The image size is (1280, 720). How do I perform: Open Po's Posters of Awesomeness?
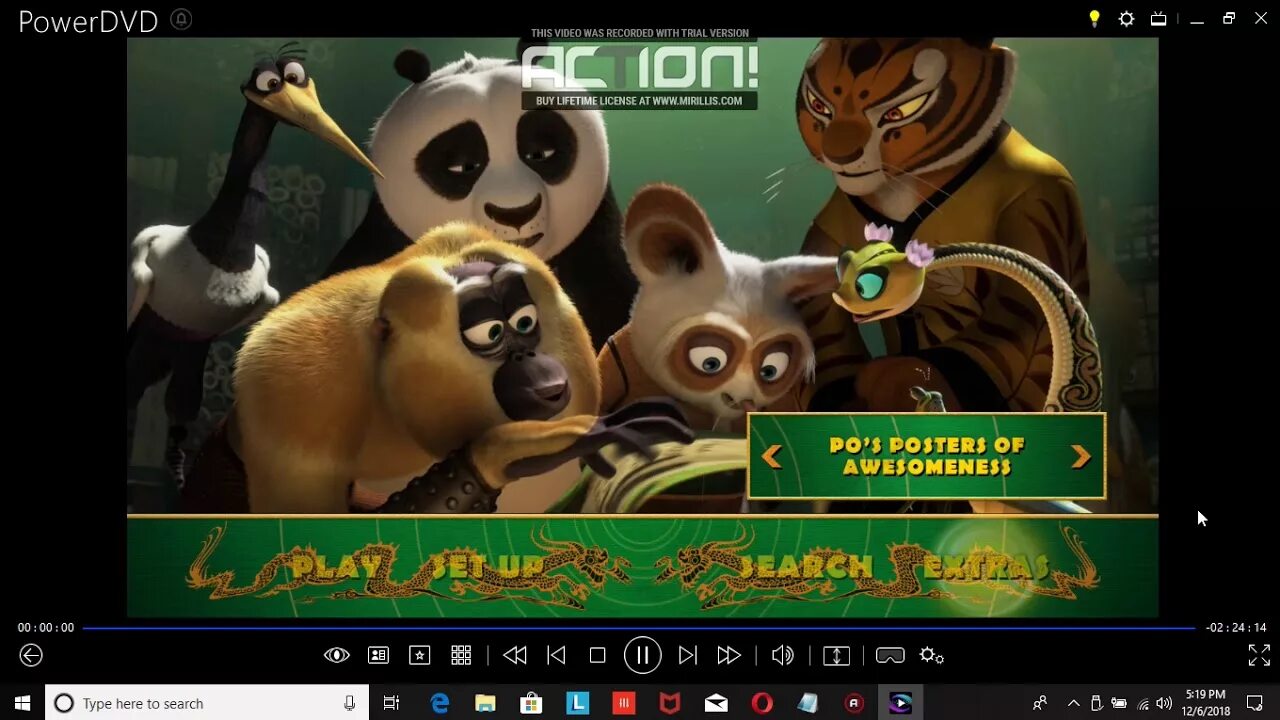pos(926,456)
